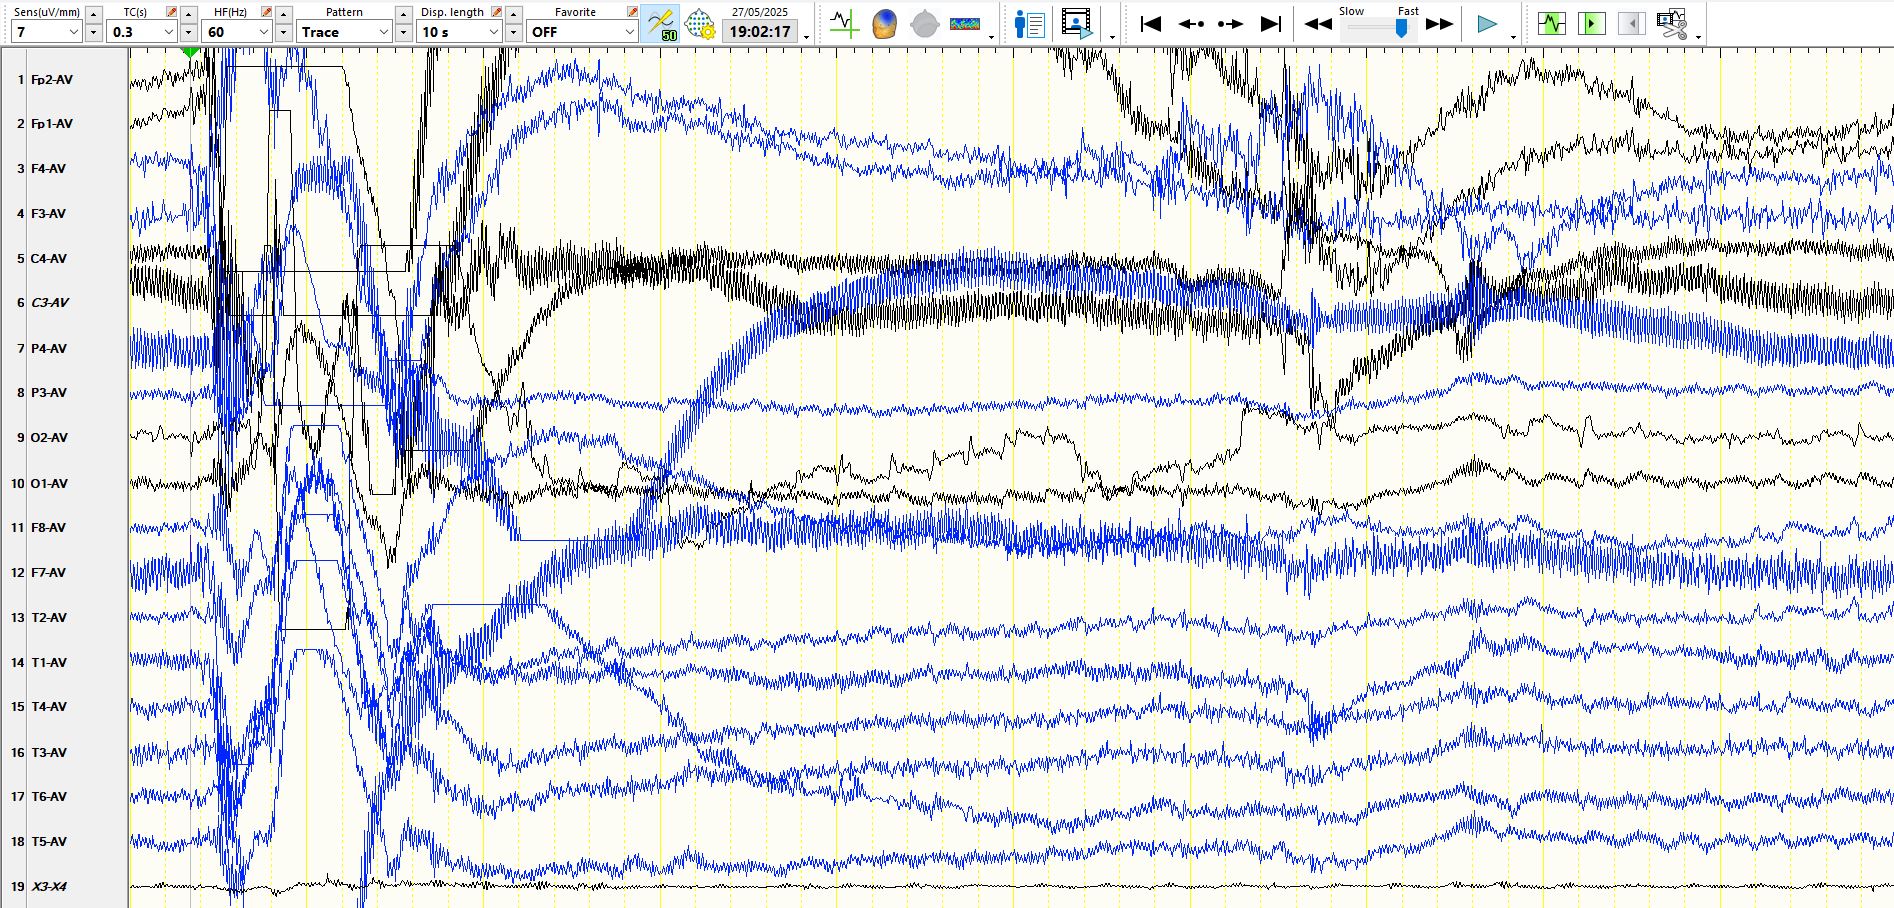Image resolution: width=1894 pixels, height=908 pixels.
Task: Click the gray page-back icon
Action: point(1631,23)
